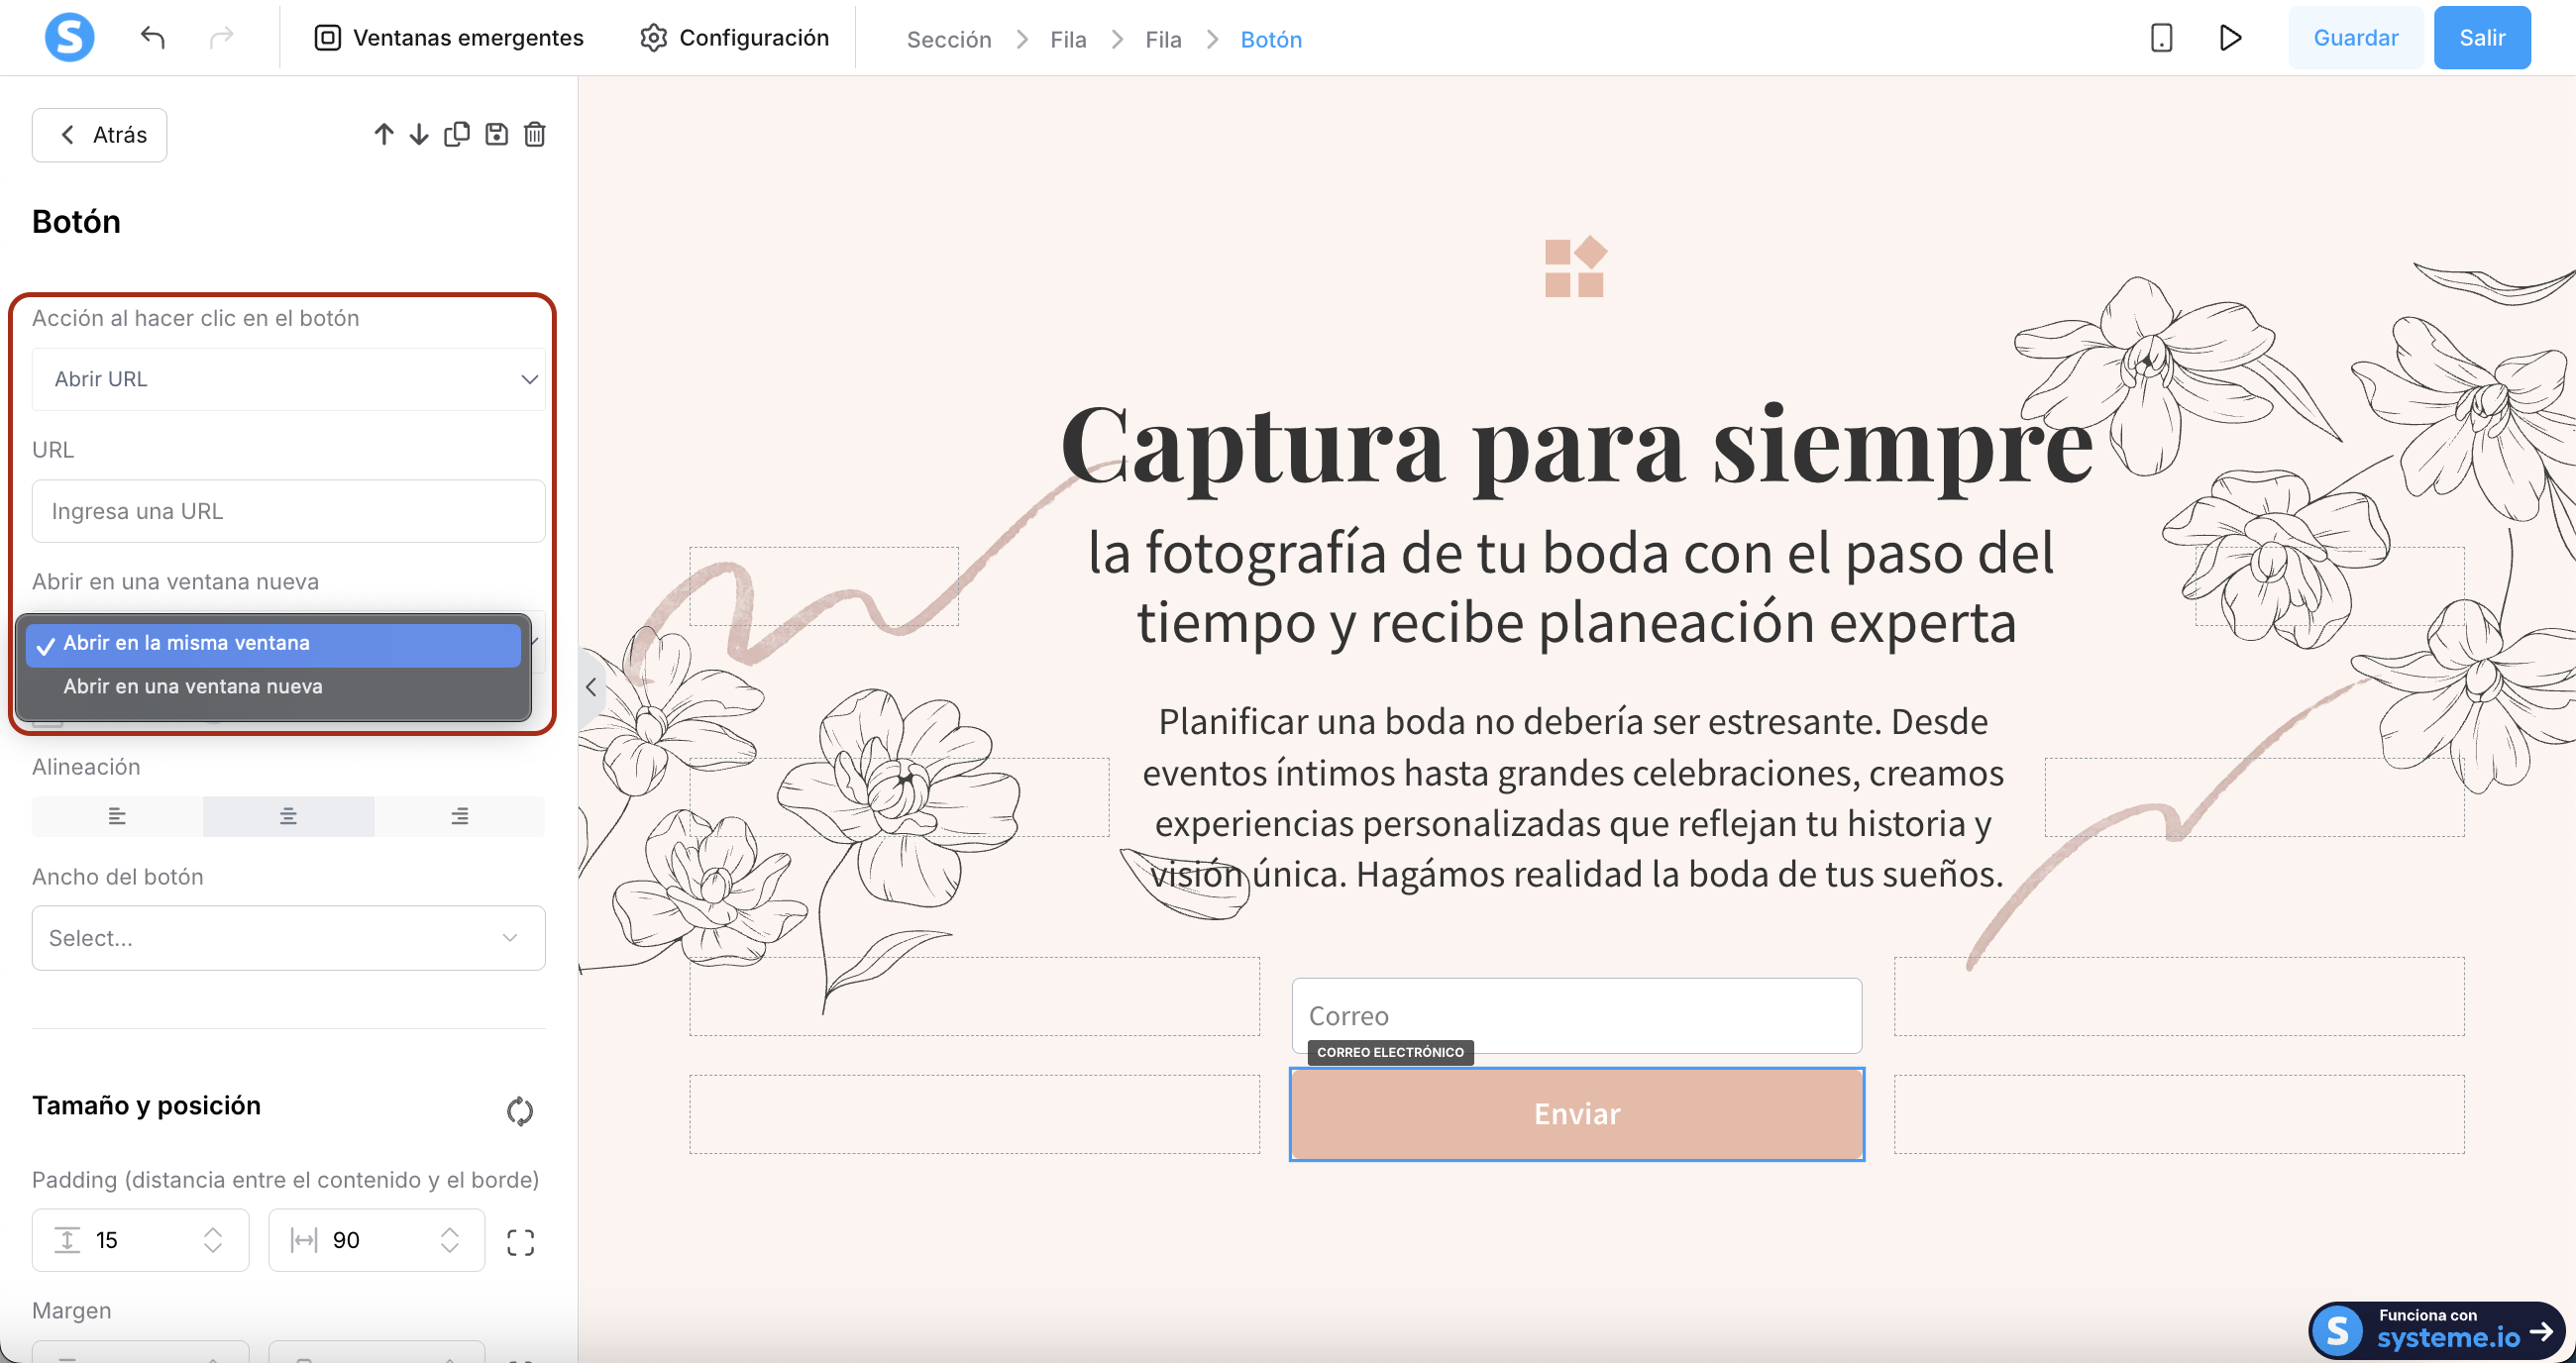Click the Guardar button
This screenshot has height=1363, width=2576.
[2355, 38]
